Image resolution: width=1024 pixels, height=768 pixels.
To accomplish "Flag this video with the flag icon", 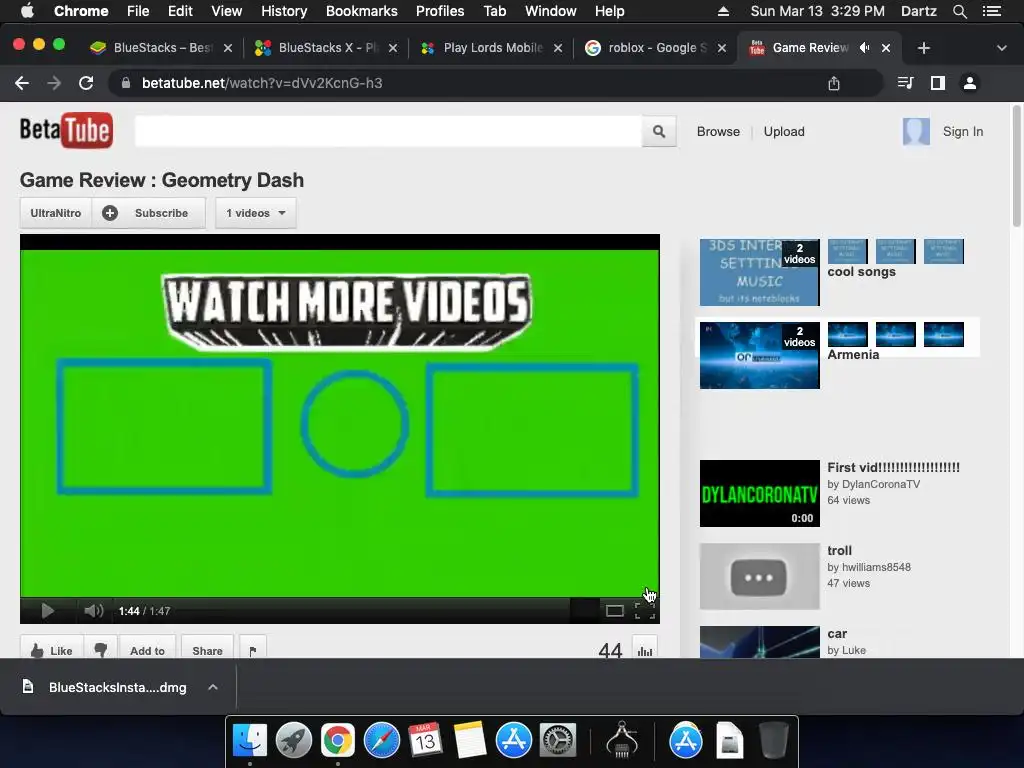I will (253, 650).
